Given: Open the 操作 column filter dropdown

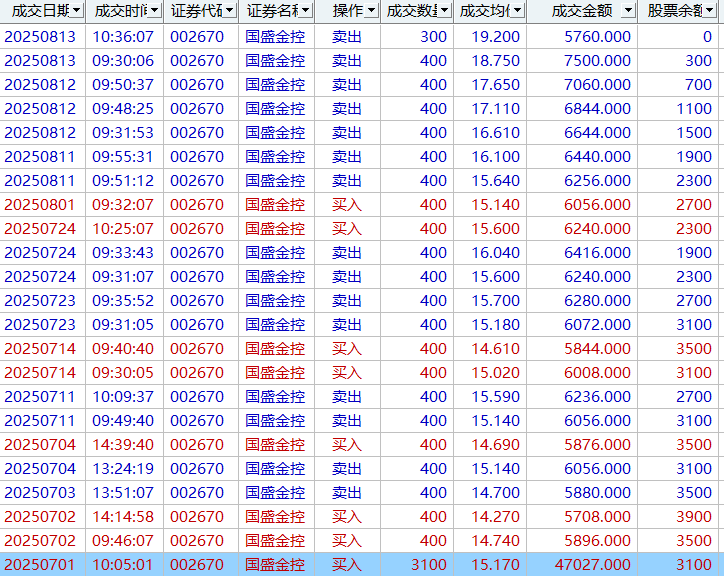Looking at the screenshot, I should pyautogui.click(x=371, y=10).
